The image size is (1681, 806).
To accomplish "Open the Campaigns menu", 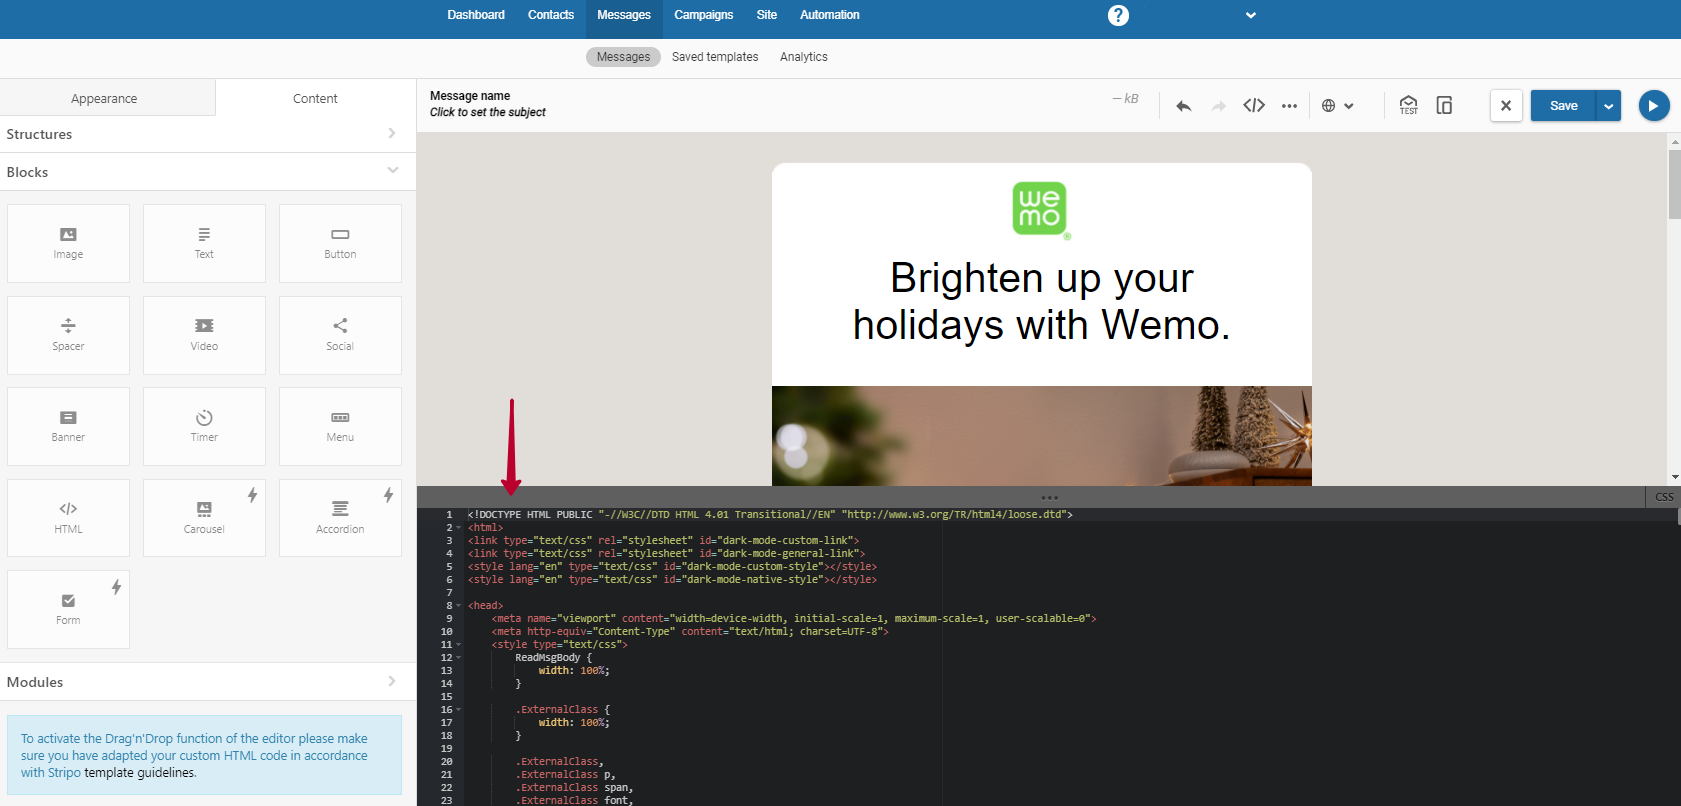I will coord(704,15).
